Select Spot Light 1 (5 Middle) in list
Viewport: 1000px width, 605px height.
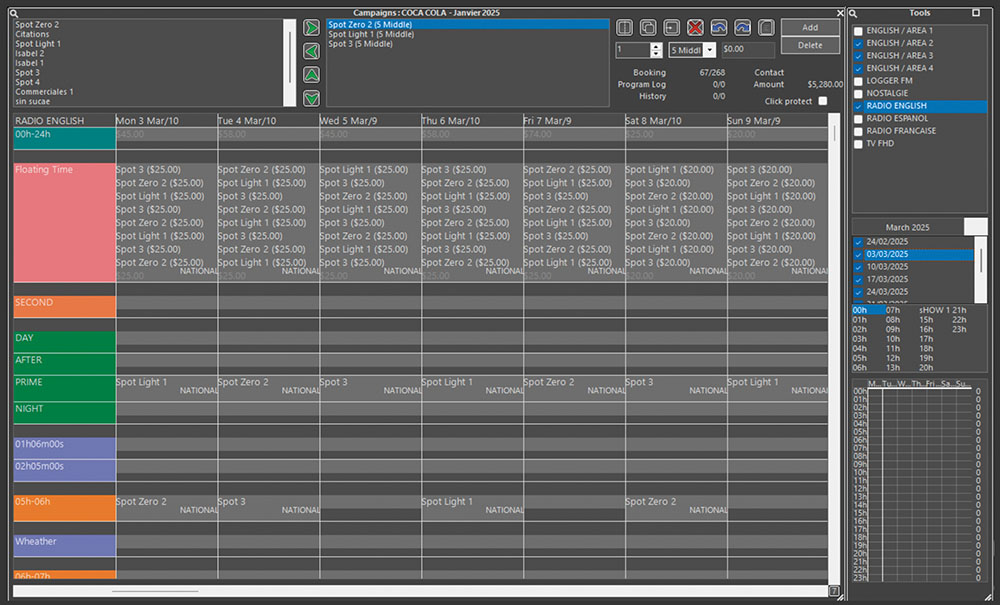coord(371,34)
